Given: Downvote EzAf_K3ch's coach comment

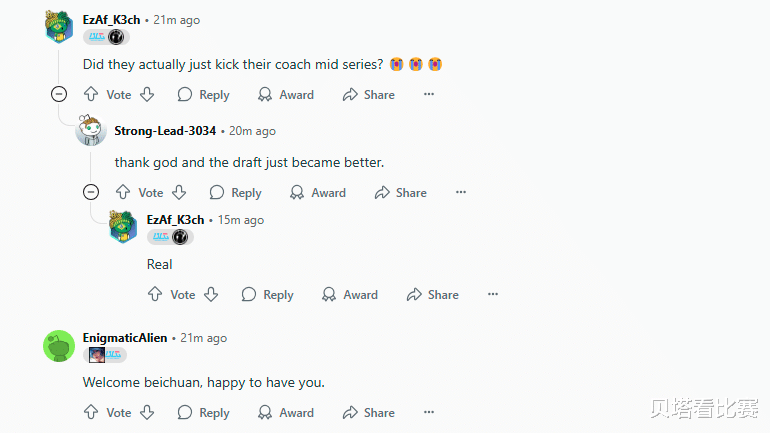Looking at the screenshot, I should [x=147, y=95].
